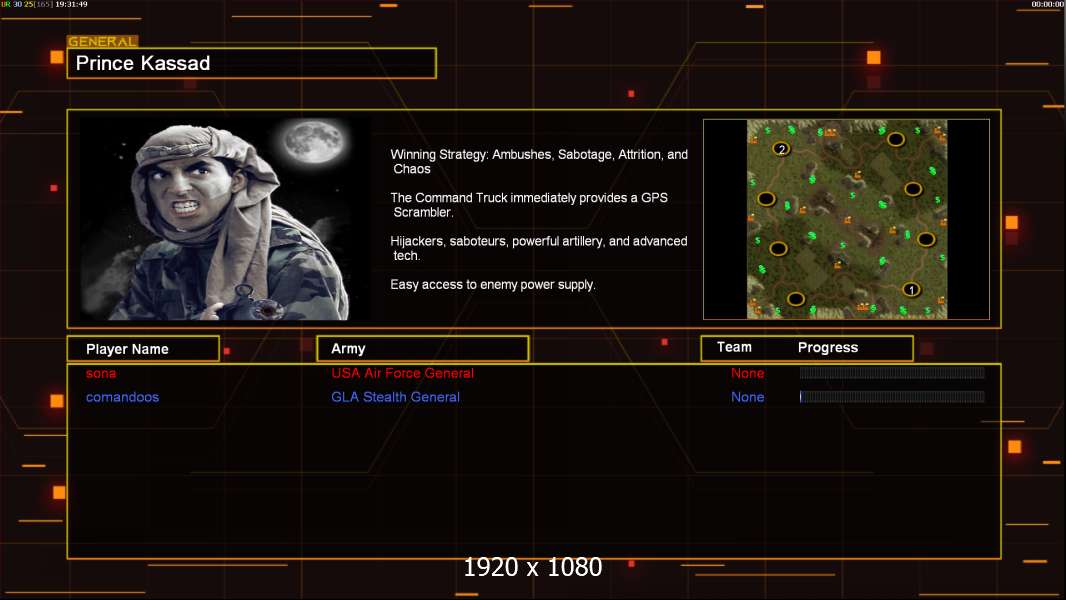
Task: Select the battlefield minimap preview
Action: tap(846, 219)
